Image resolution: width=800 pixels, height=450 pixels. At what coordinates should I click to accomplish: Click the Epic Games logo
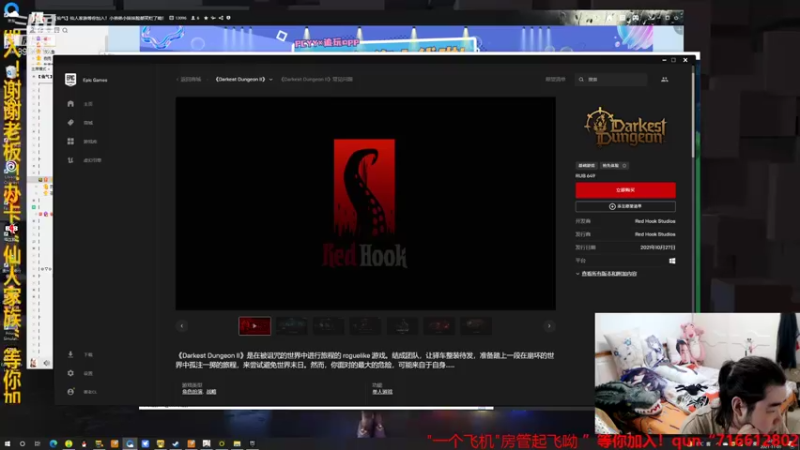70,80
